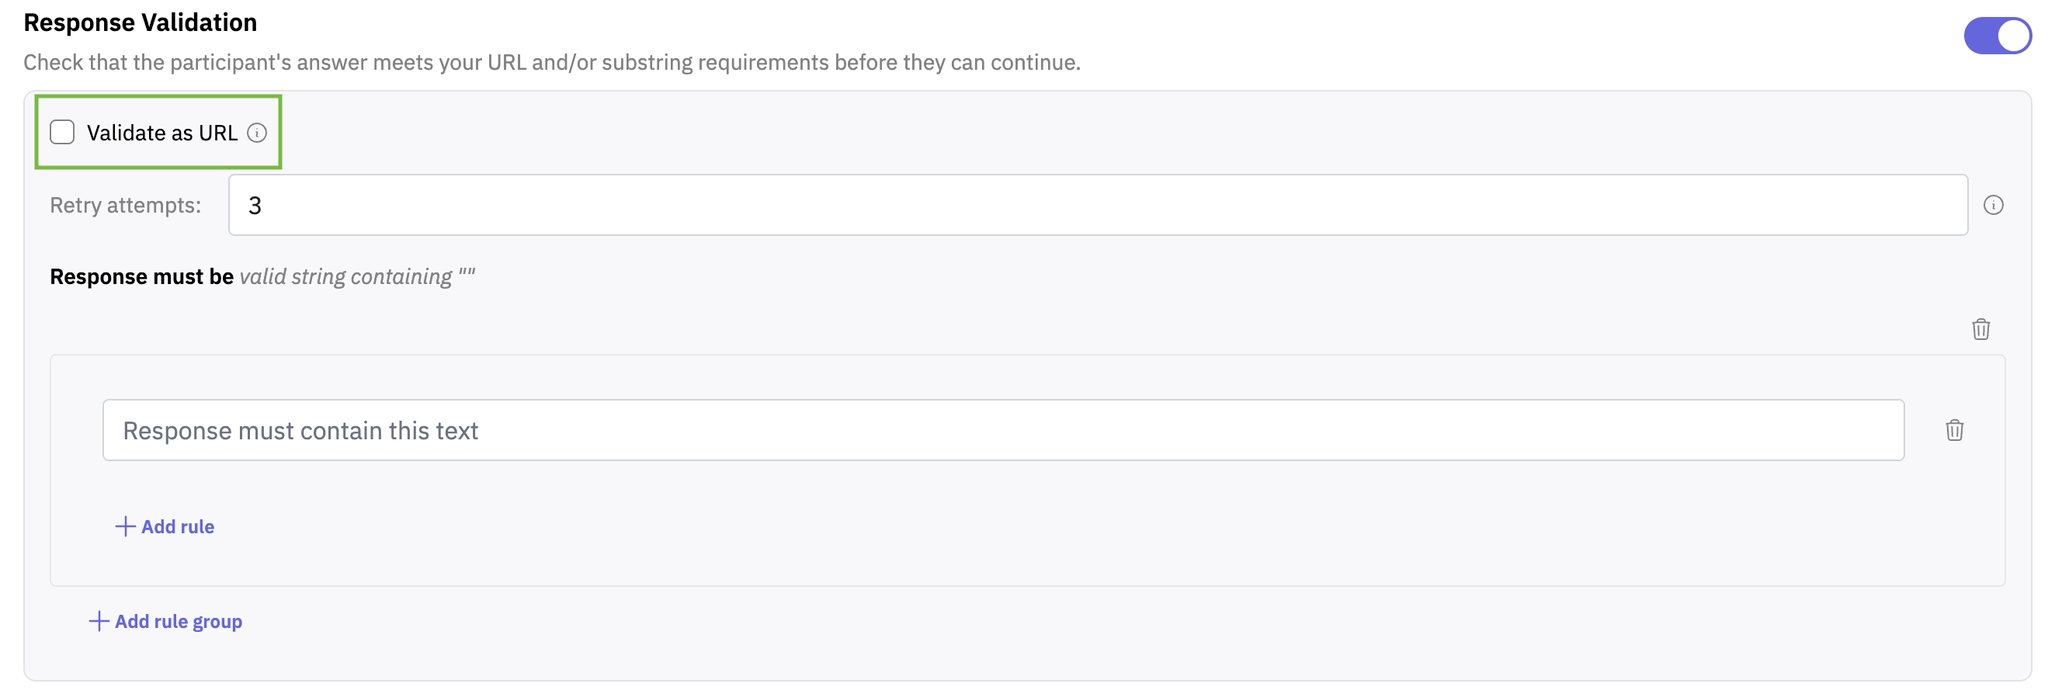Delete the text rule using its trash icon
2048x697 pixels.
pos(1954,430)
